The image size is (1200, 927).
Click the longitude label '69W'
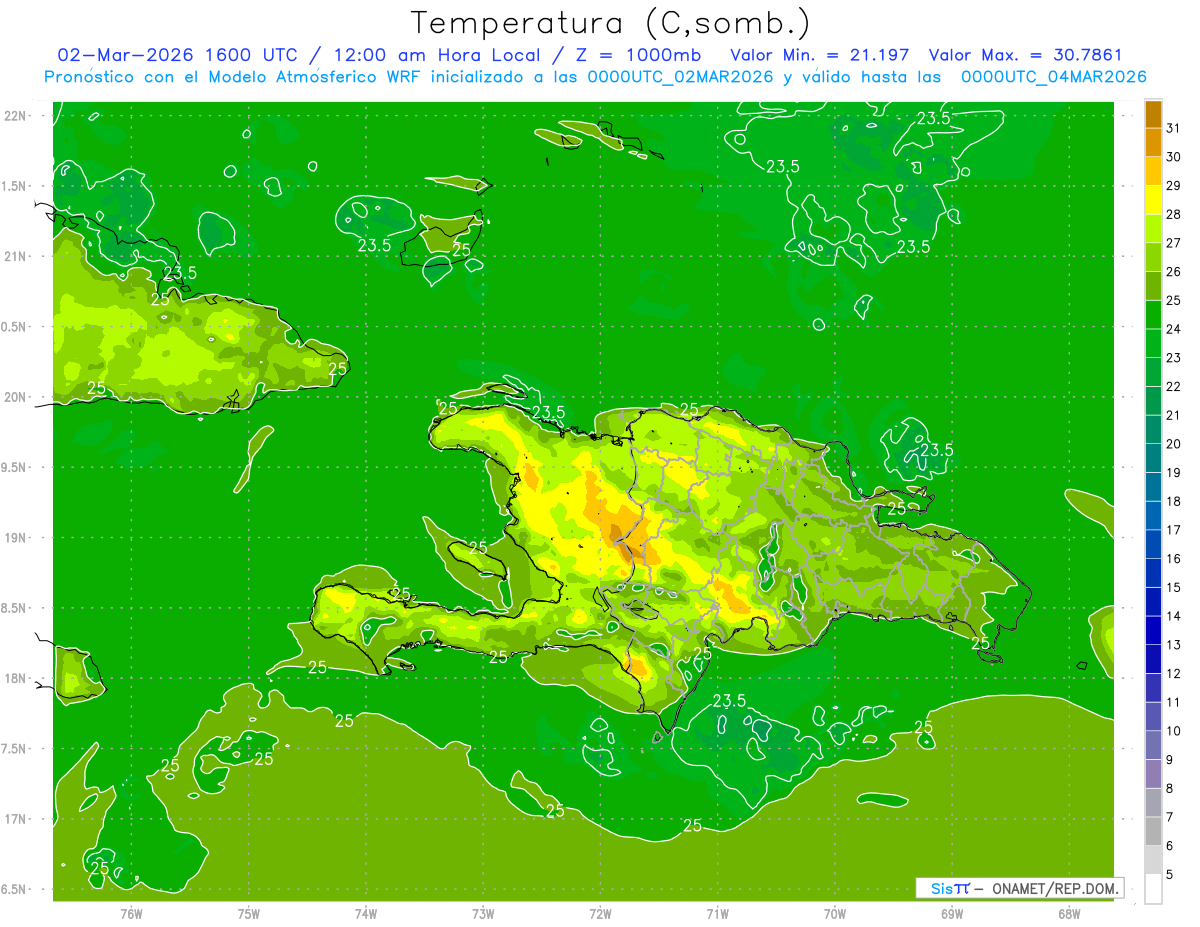click(951, 913)
